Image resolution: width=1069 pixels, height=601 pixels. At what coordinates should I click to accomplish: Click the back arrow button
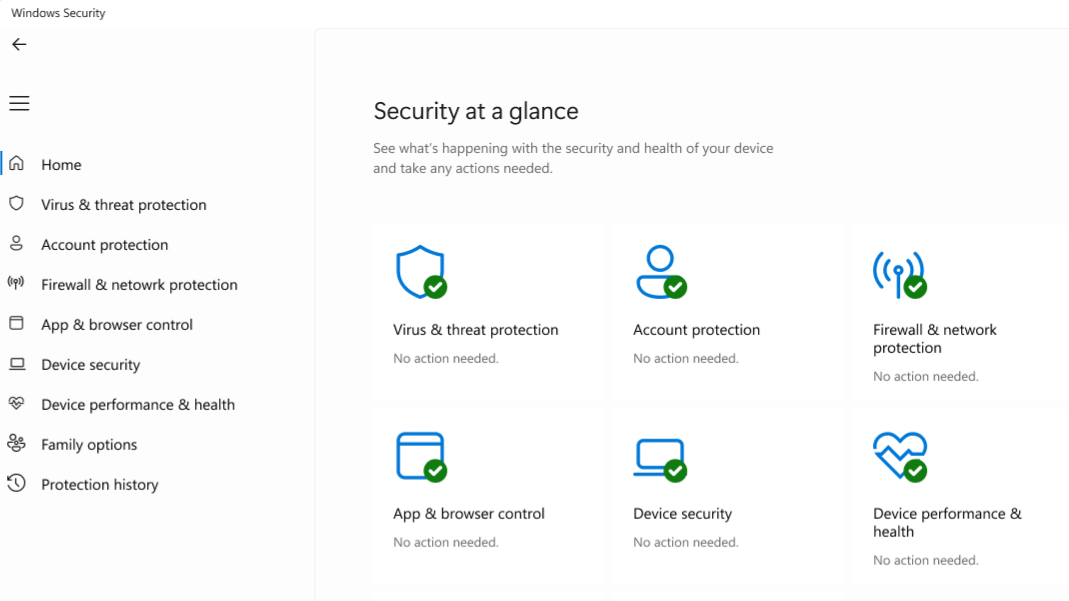(x=19, y=44)
